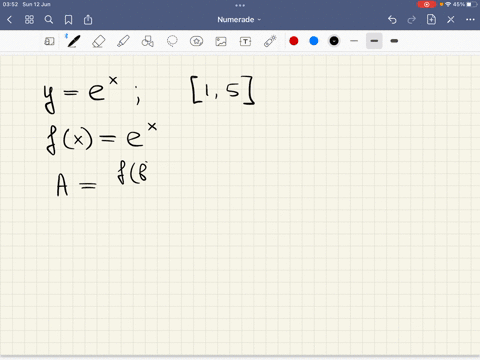Undo the last stroke
This screenshot has width=480, height=360.
pos(392,20)
